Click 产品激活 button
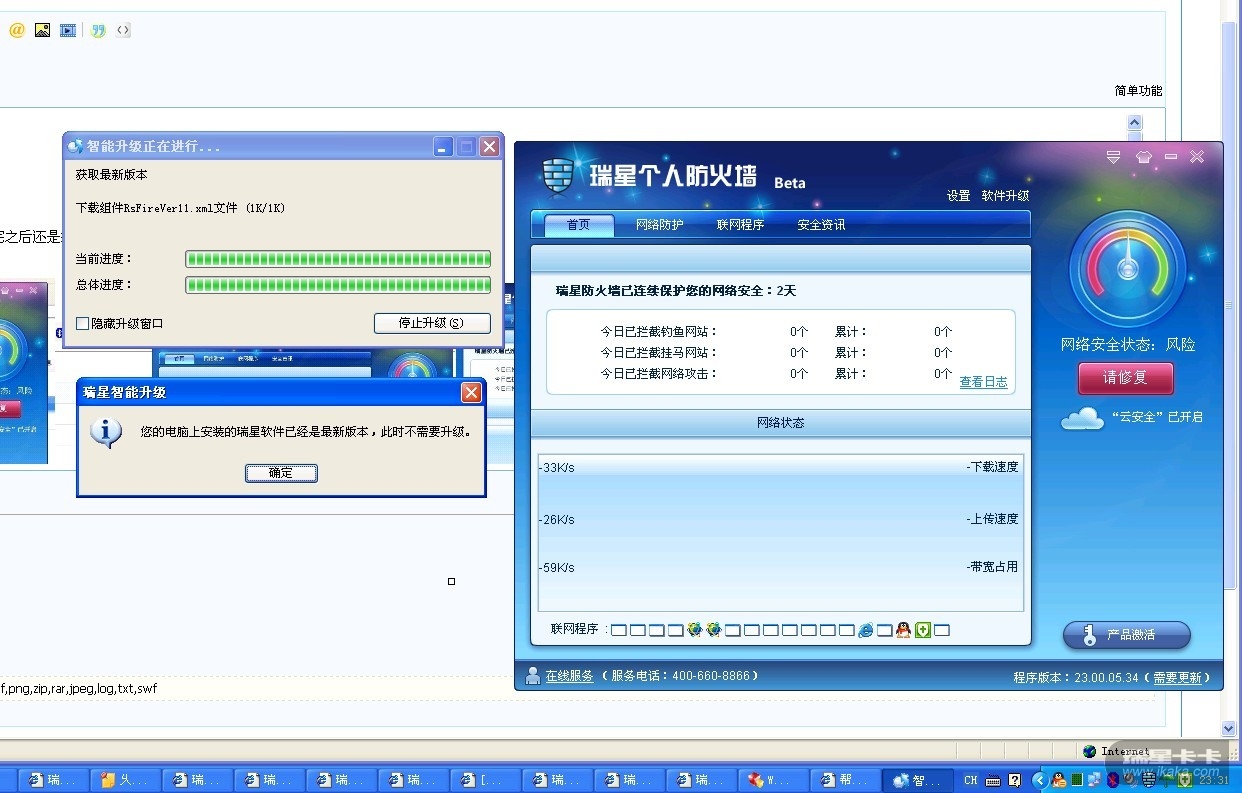Image resolution: width=1242 pixels, height=793 pixels. [1127, 635]
